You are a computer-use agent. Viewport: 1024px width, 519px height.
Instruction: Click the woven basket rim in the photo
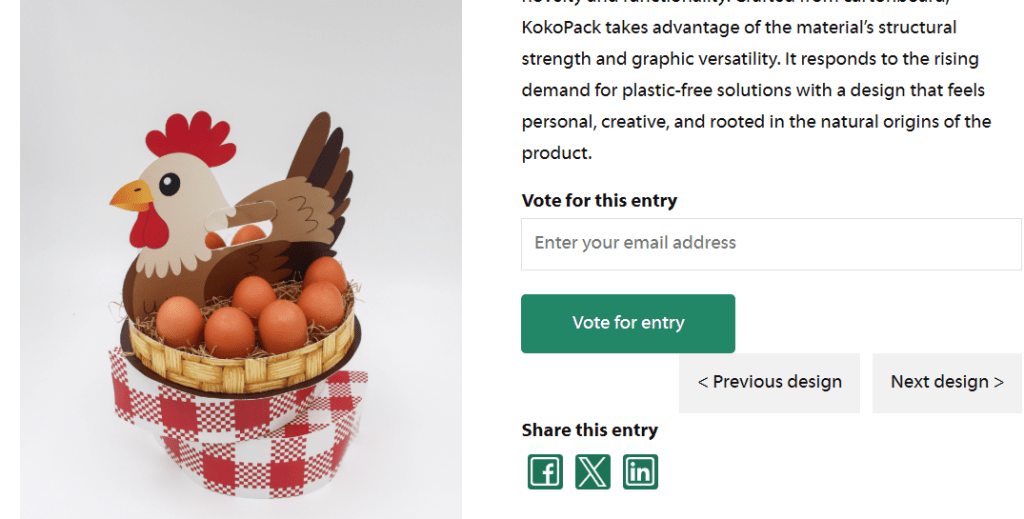coord(240,372)
